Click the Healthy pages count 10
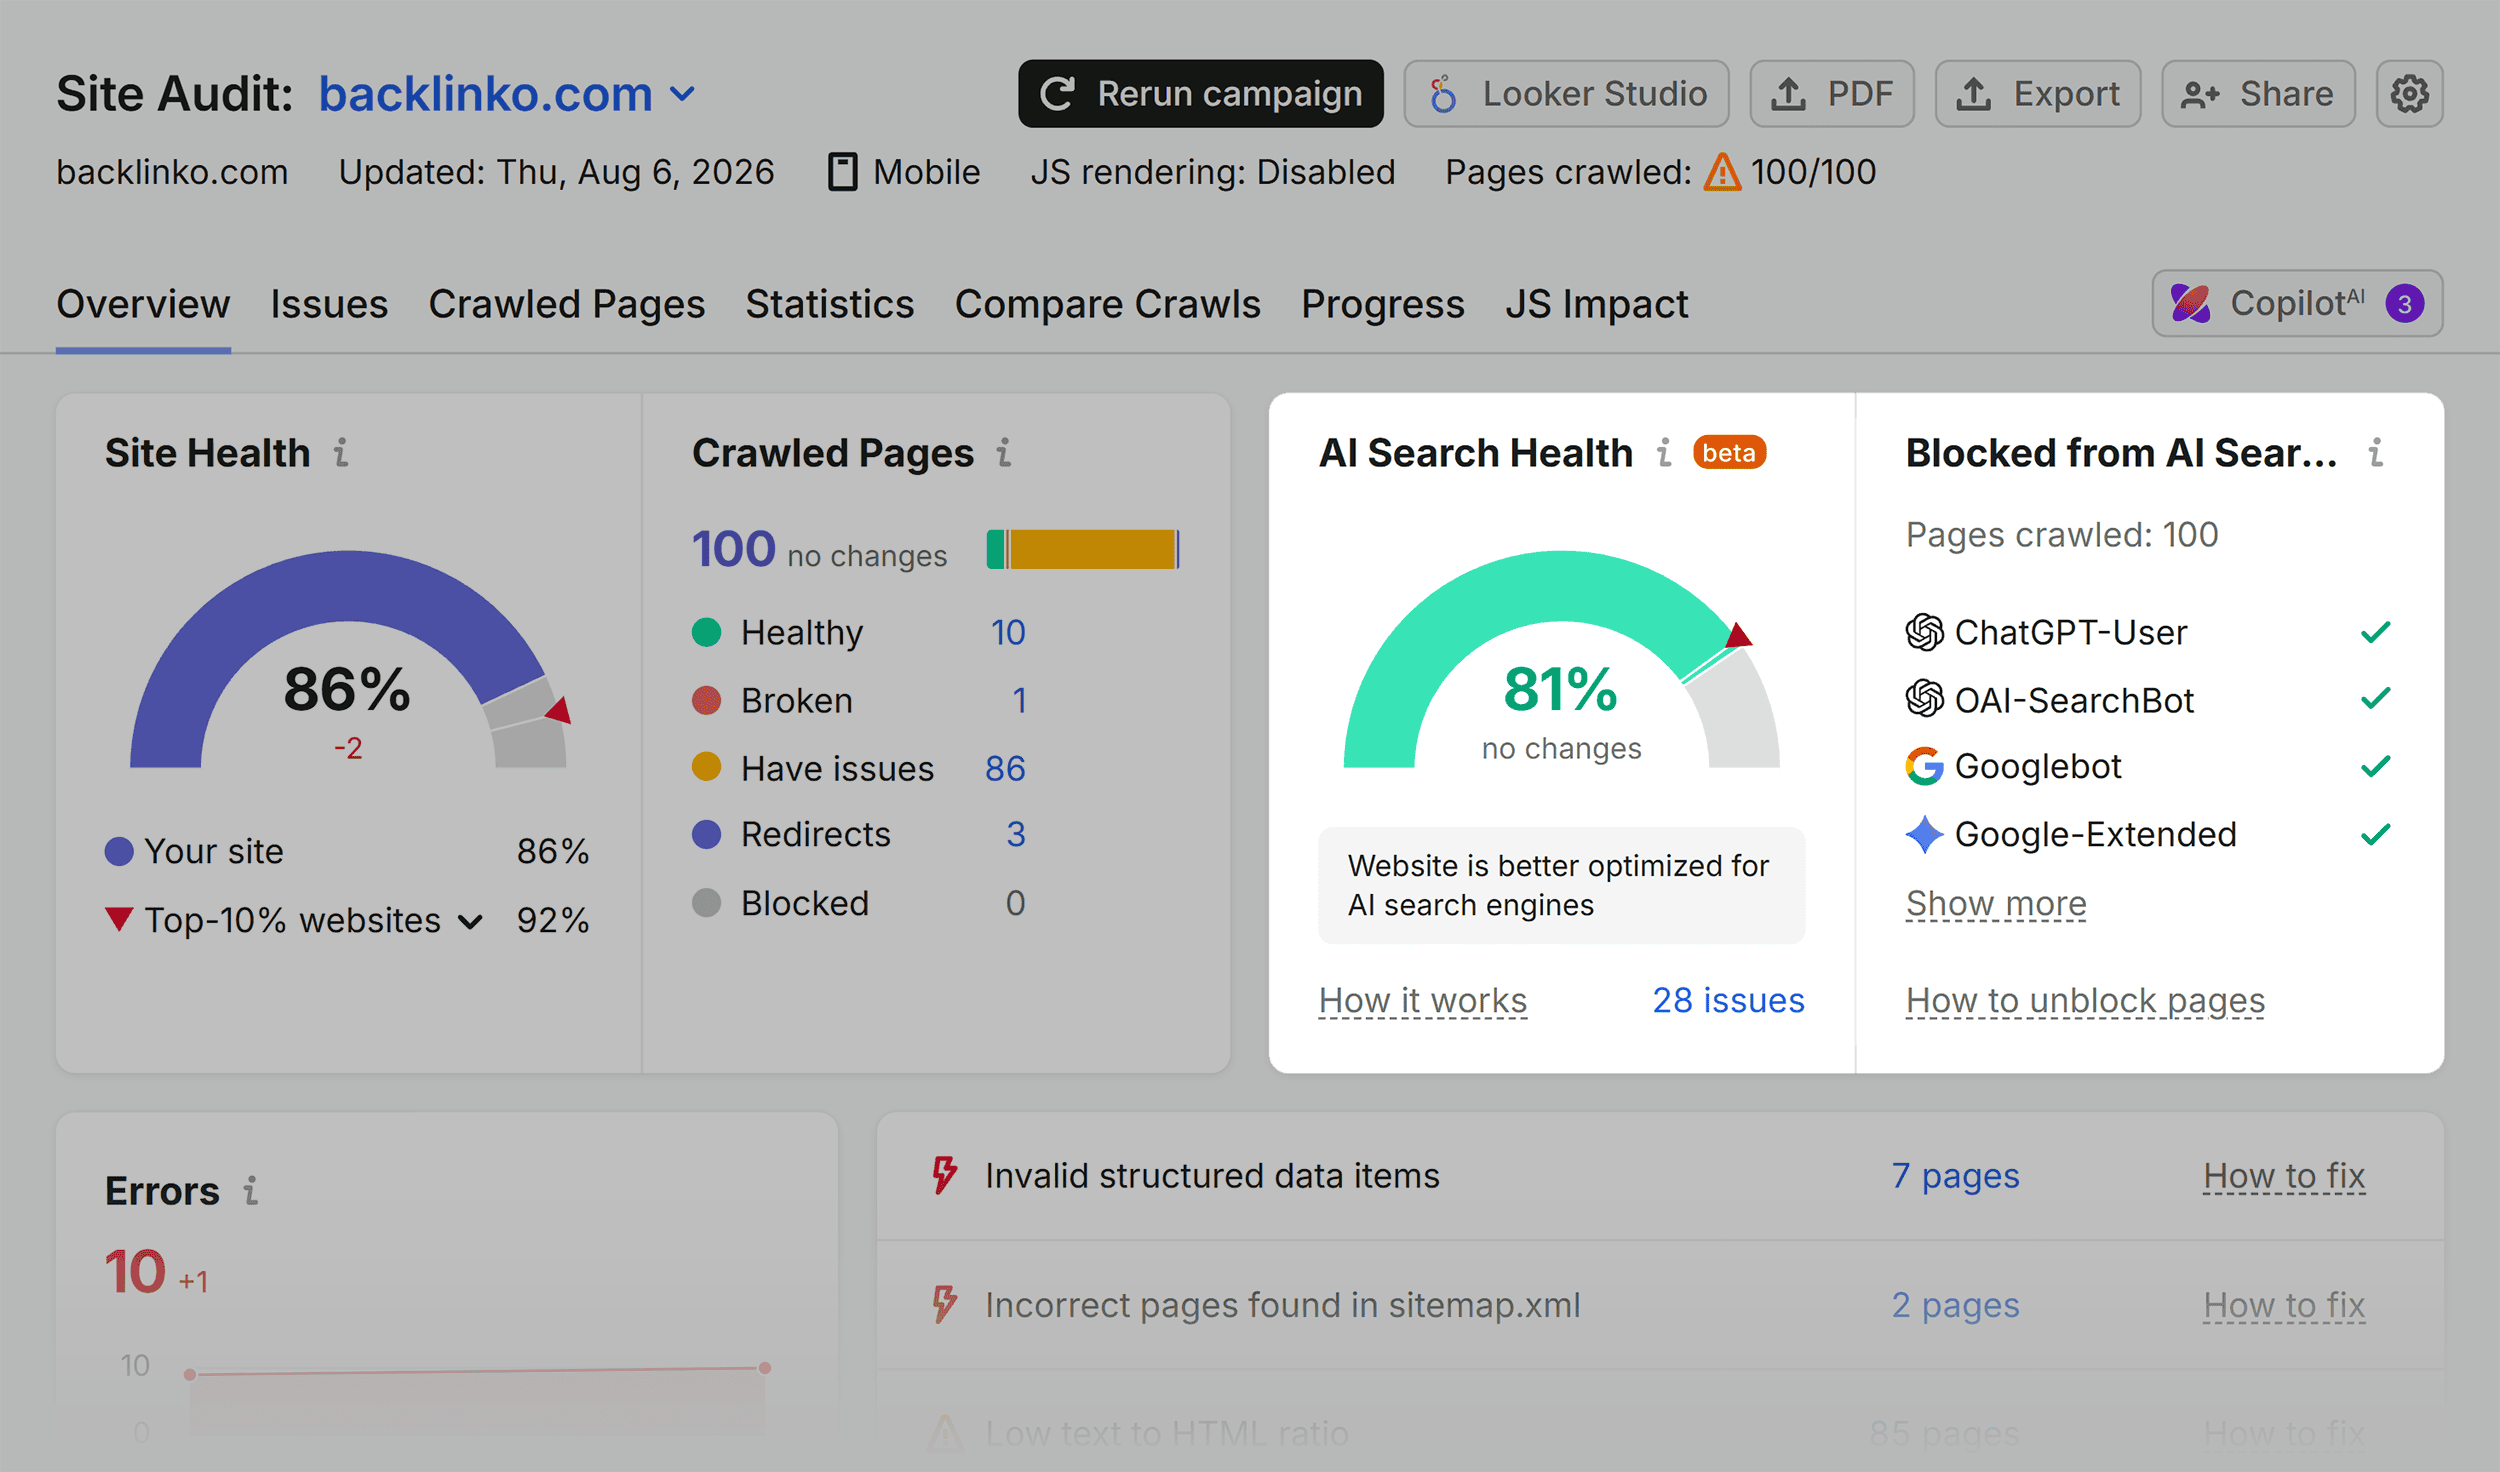The height and width of the screenshot is (1472, 2500). click(x=1008, y=632)
